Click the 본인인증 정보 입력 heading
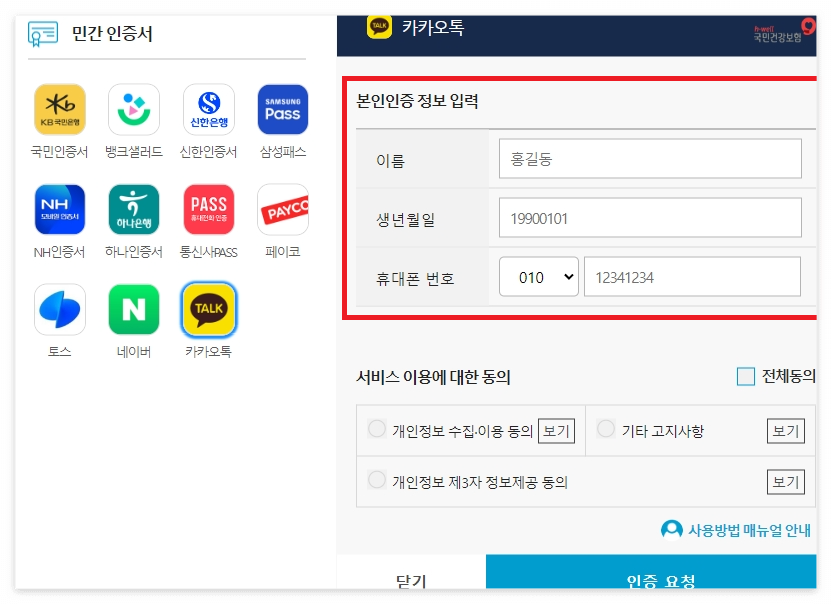This screenshot has height=604, width=832. click(x=417, y=101)
